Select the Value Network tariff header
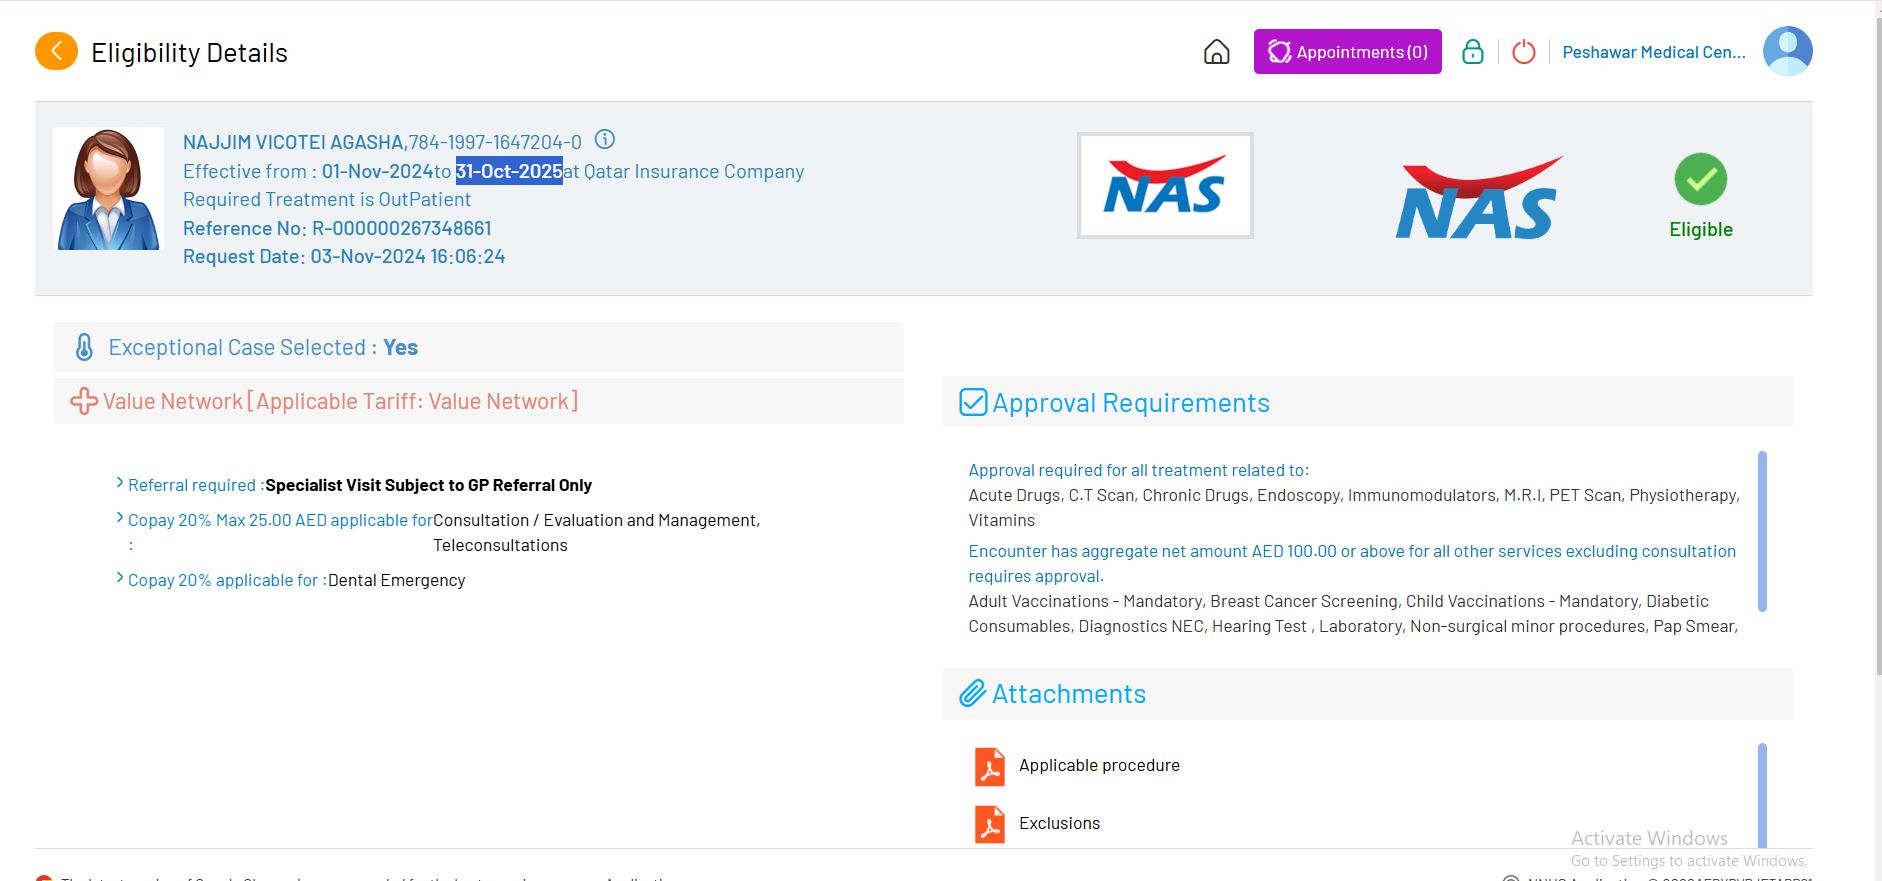 pyautogui.click(x=340, y=401)
